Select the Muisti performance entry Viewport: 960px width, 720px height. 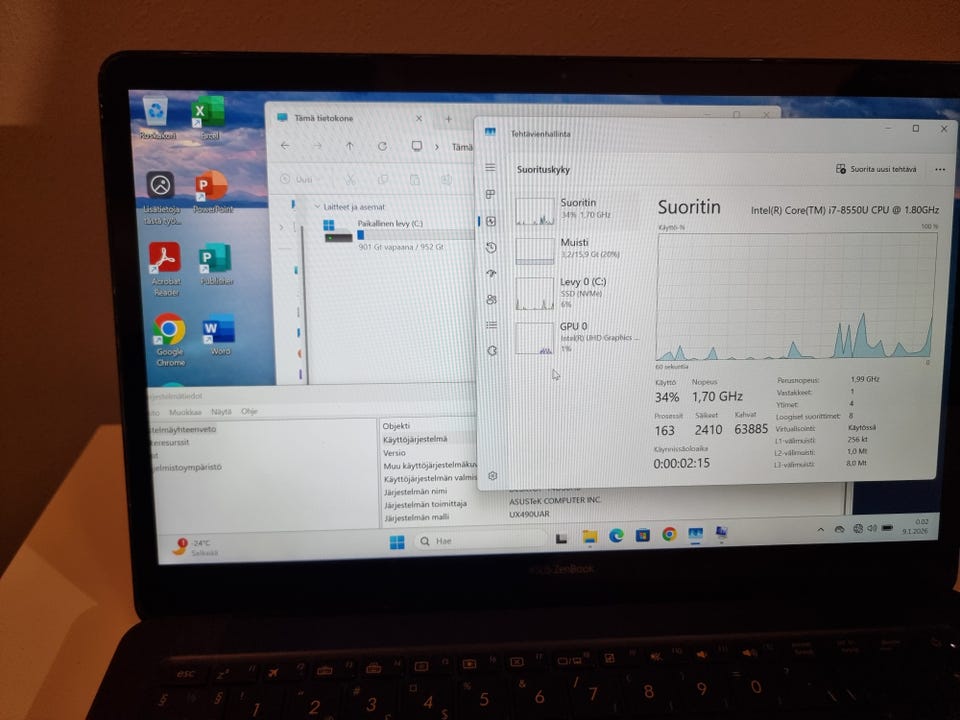click(576, 249)
